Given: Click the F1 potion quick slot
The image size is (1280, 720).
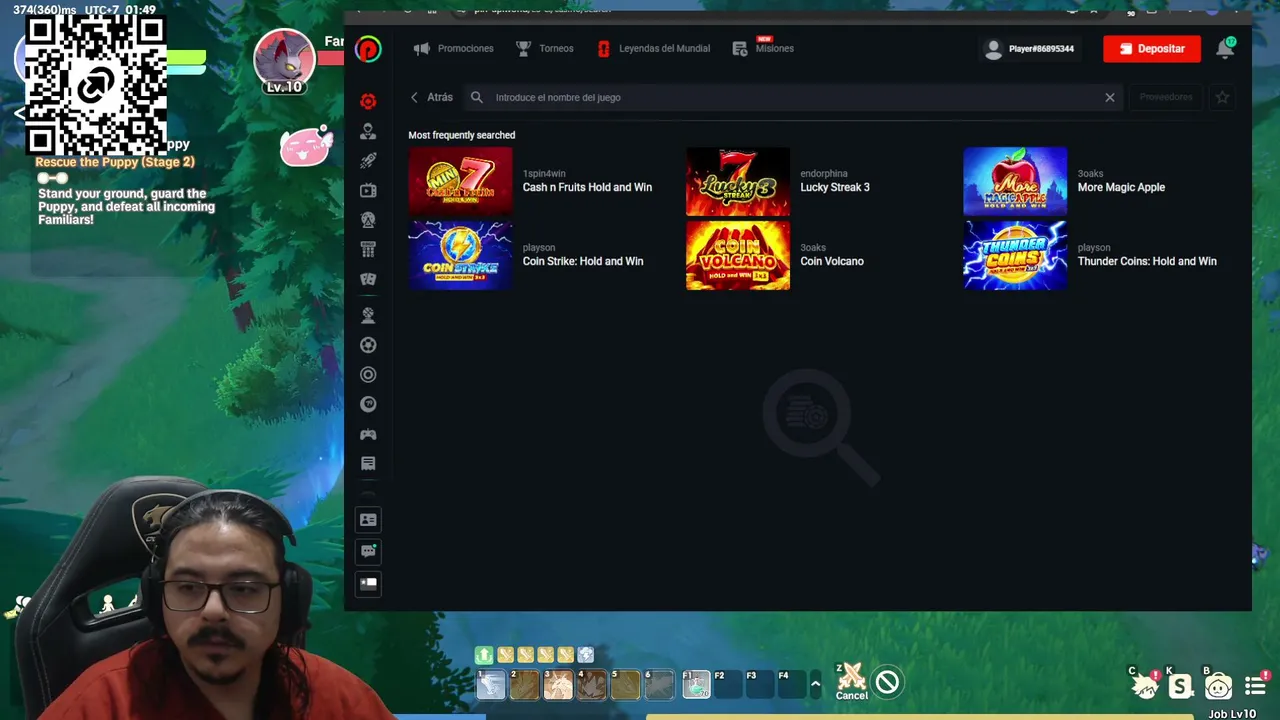Looking at the screenshot, I should (x=696, y=684).
